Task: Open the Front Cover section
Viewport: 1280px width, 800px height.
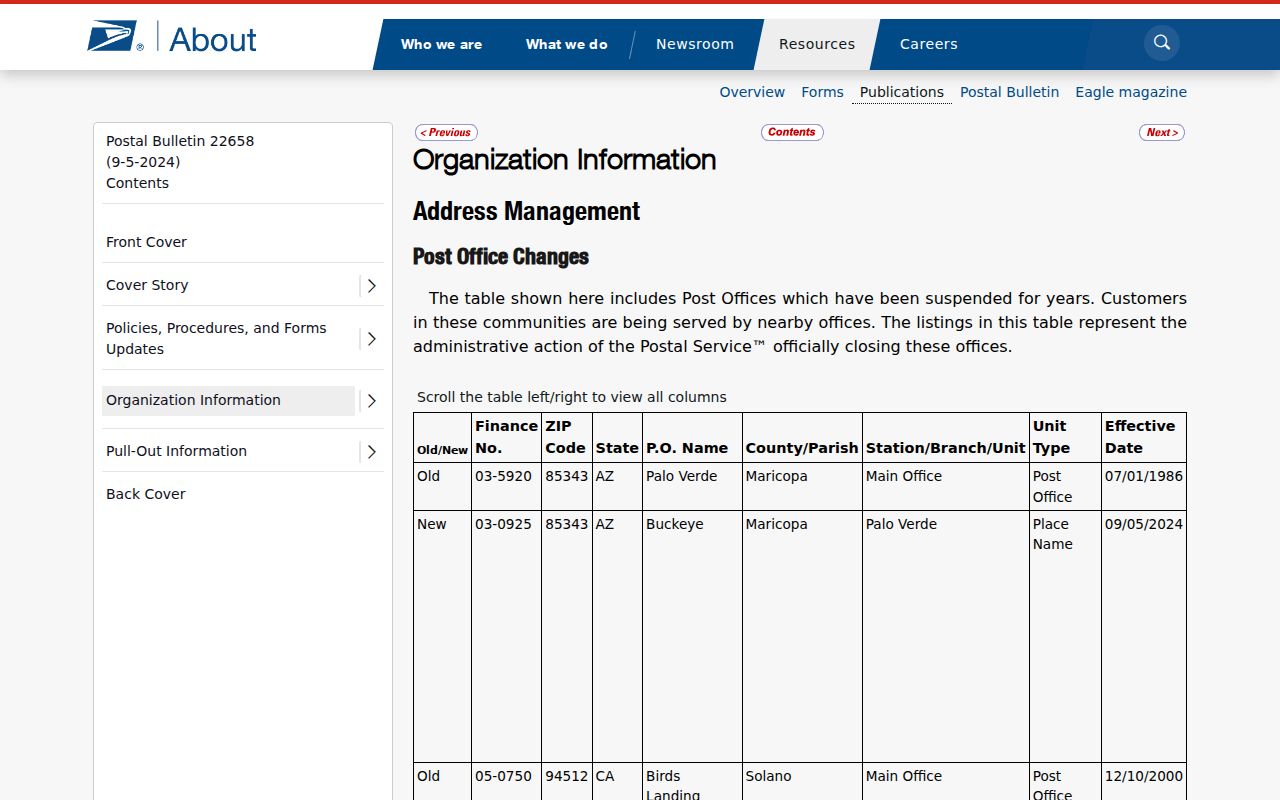Action: 146,242
